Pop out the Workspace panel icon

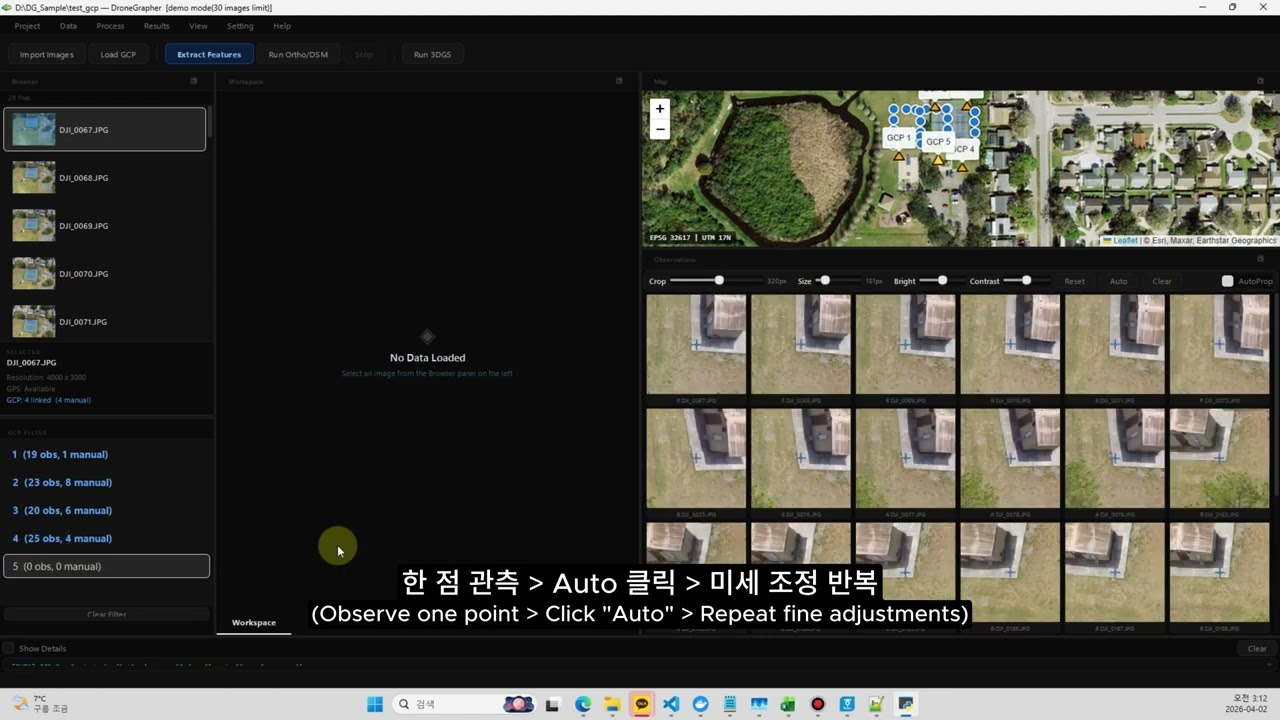[619, 81]
